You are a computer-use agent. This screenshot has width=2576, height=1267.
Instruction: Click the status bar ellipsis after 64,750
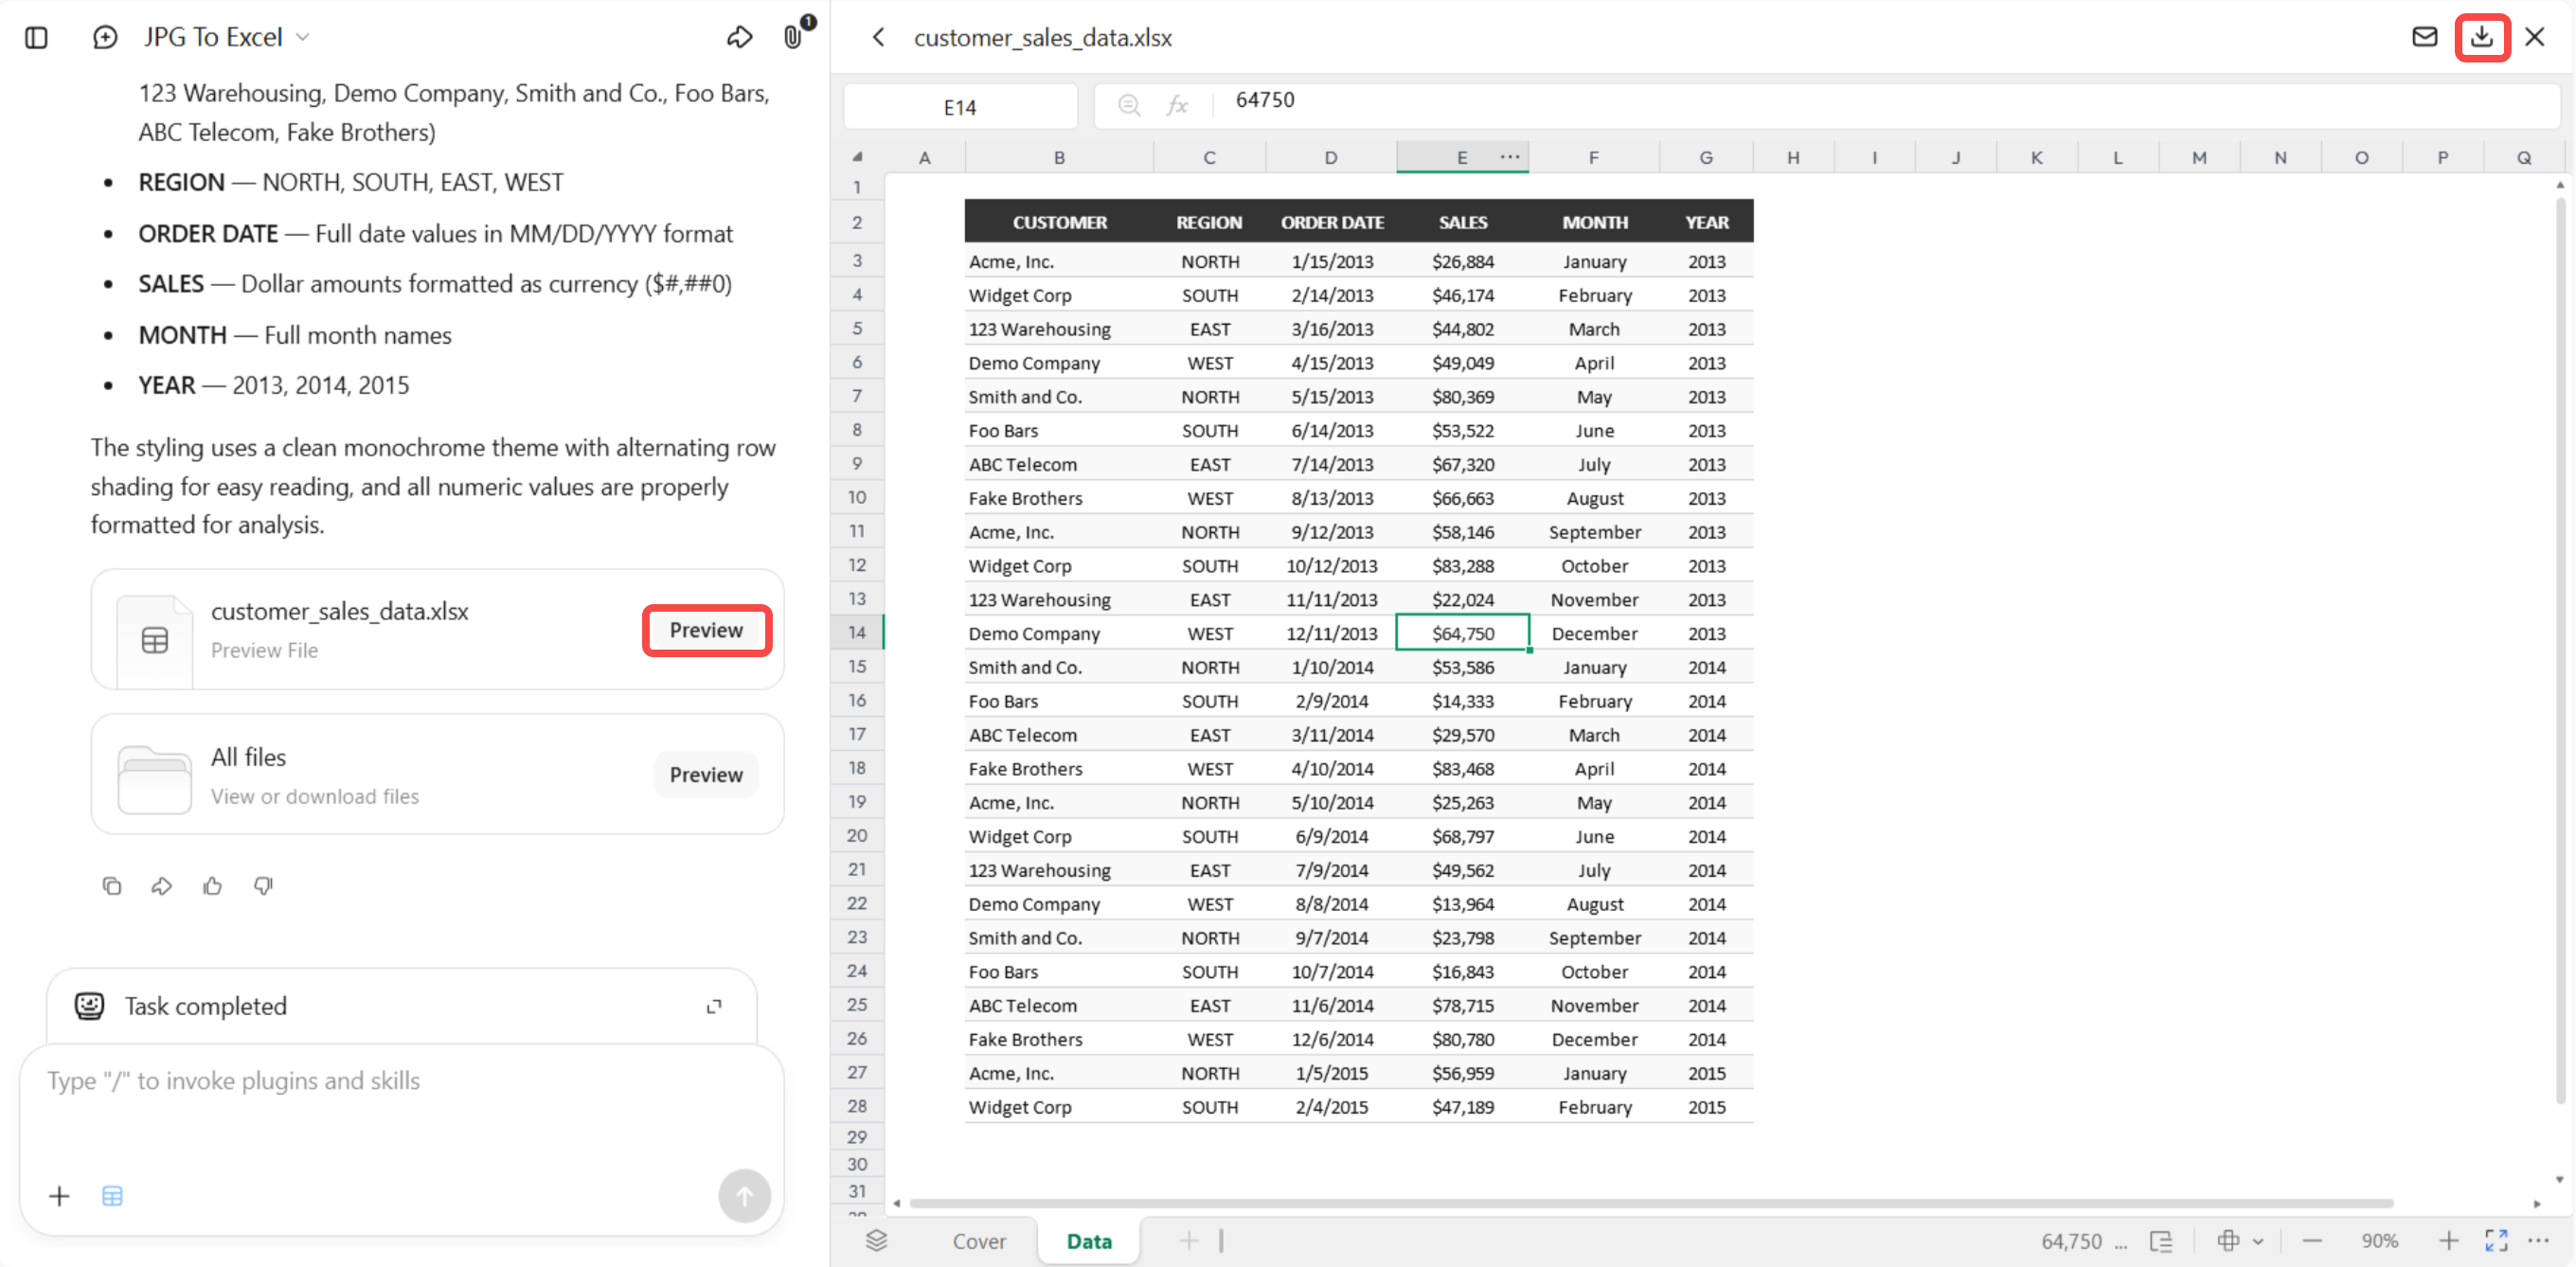click(2120, 1243)
